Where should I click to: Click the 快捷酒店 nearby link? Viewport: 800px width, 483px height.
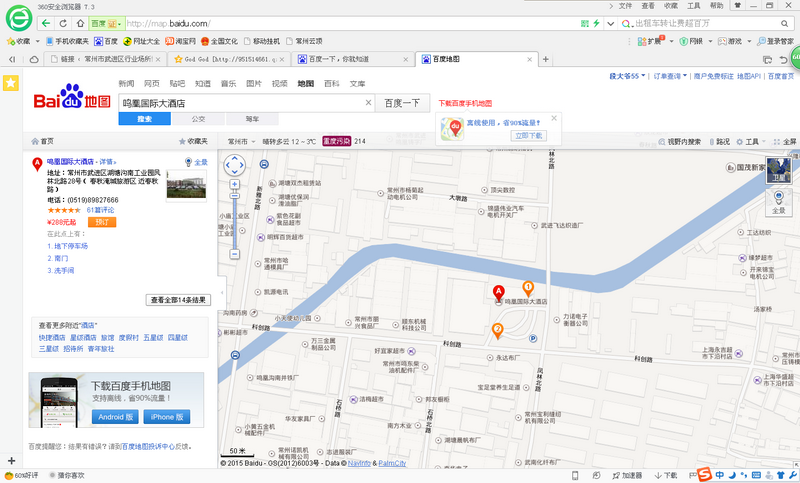pos(52,338)
